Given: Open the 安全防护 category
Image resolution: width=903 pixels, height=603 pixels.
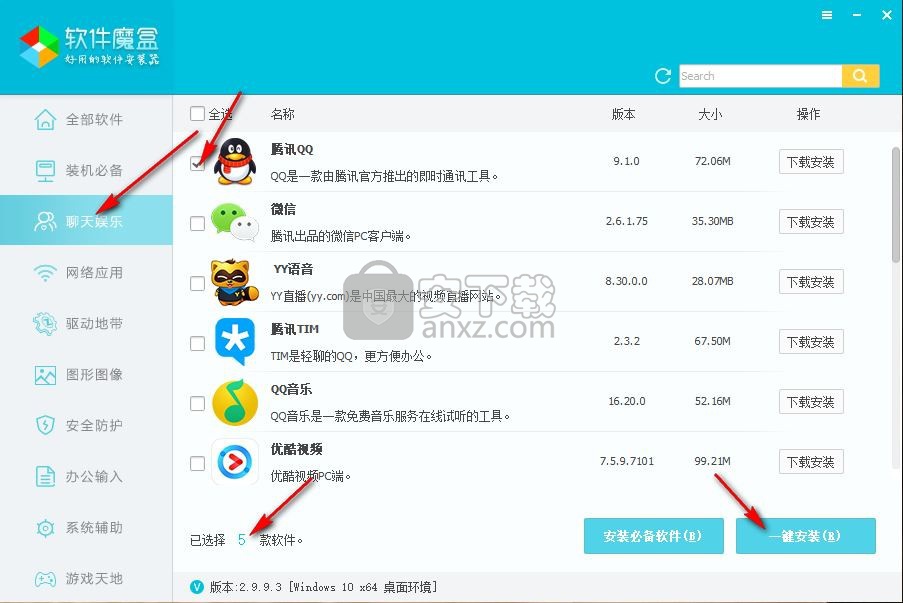Looking at the screenshot, I should 86,426.
